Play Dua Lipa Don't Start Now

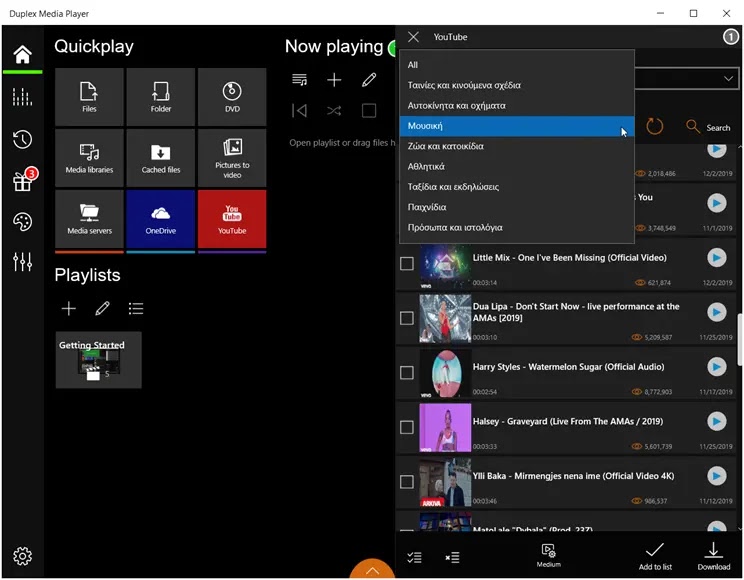point(716,312)
